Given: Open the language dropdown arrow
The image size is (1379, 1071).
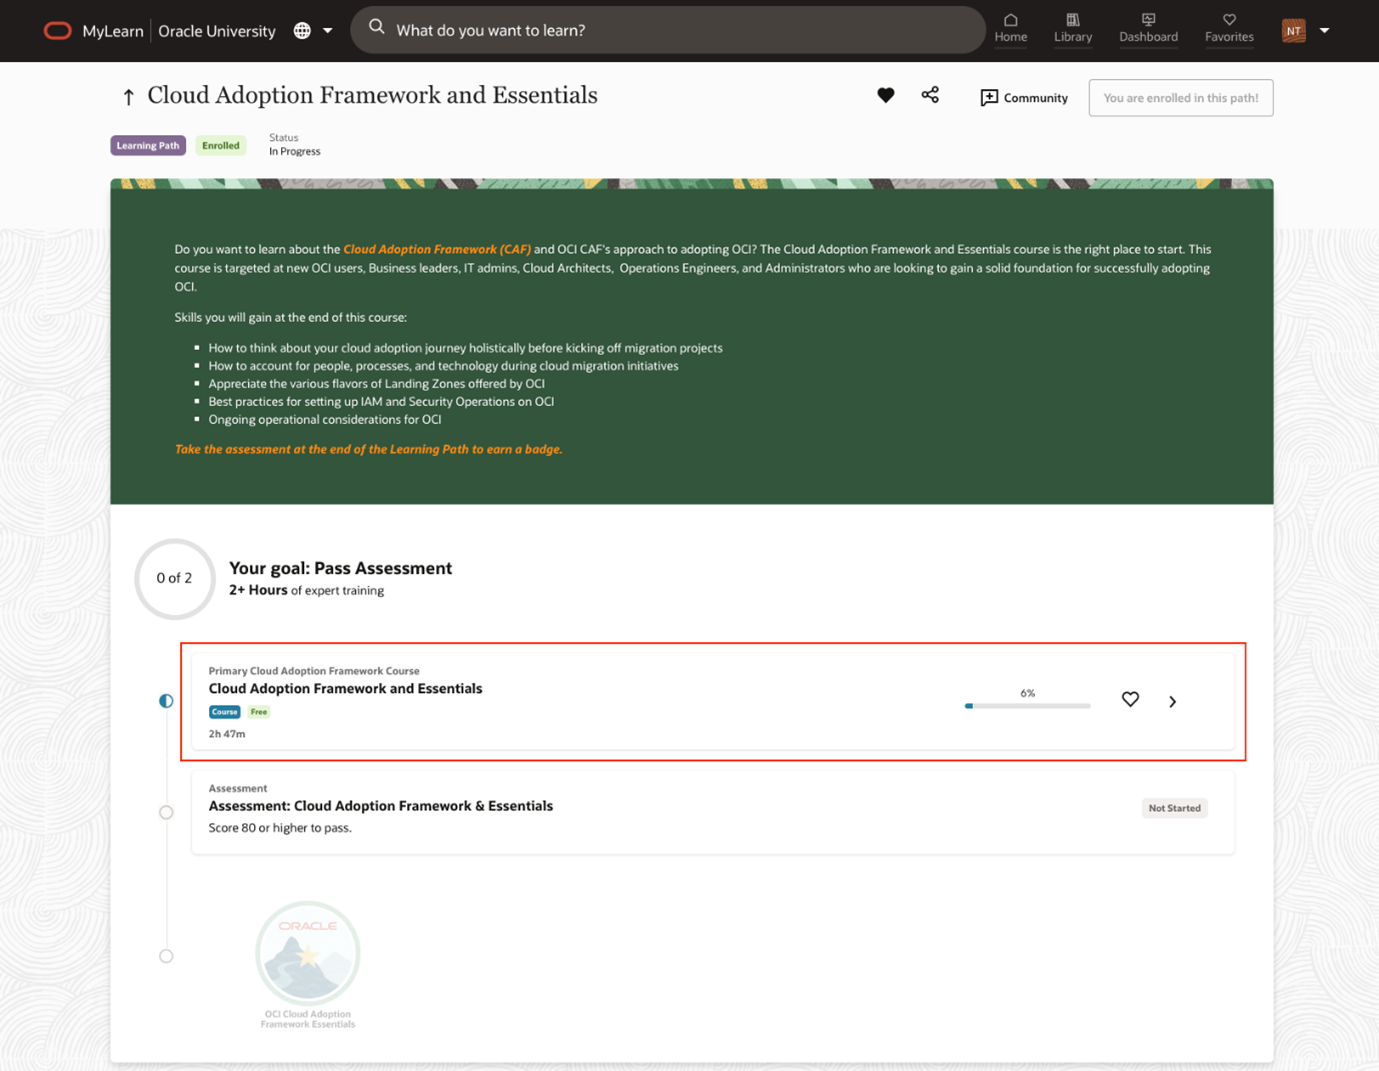Looking at the screenshot, I should [x=328, y=31].
